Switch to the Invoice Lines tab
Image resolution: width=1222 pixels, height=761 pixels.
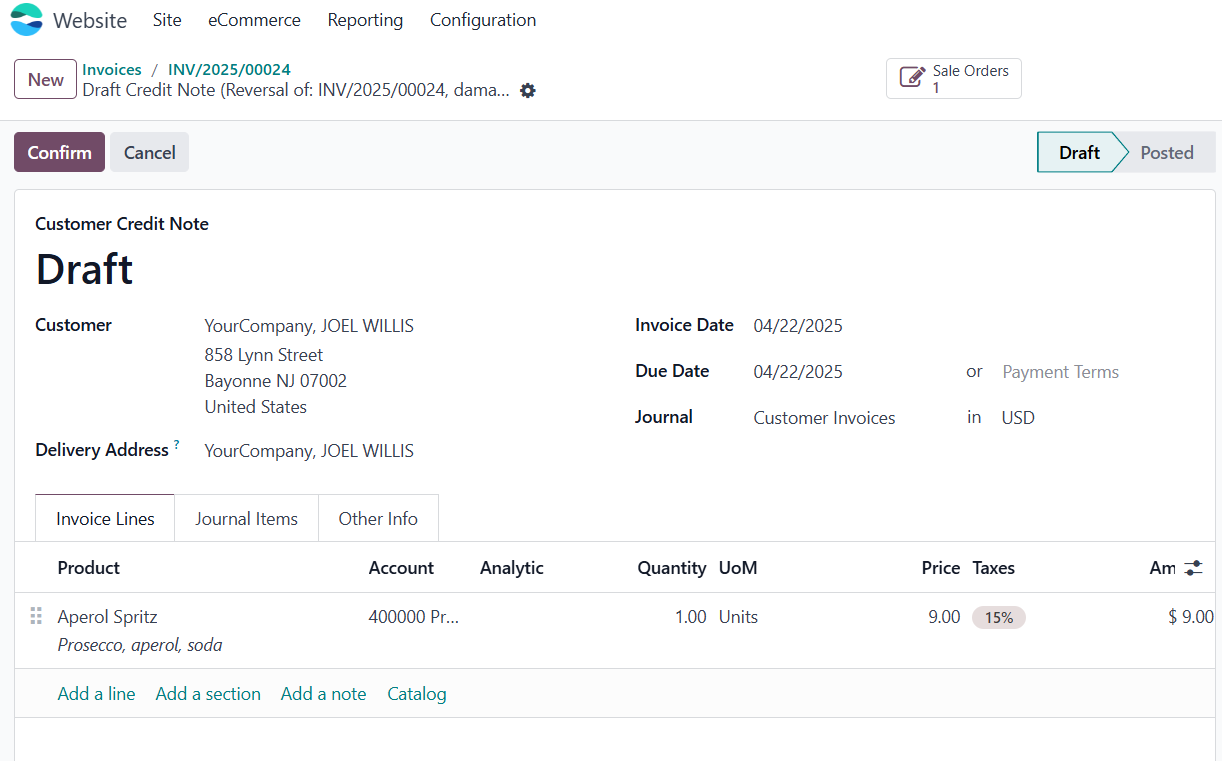click(x=105, y=519)
